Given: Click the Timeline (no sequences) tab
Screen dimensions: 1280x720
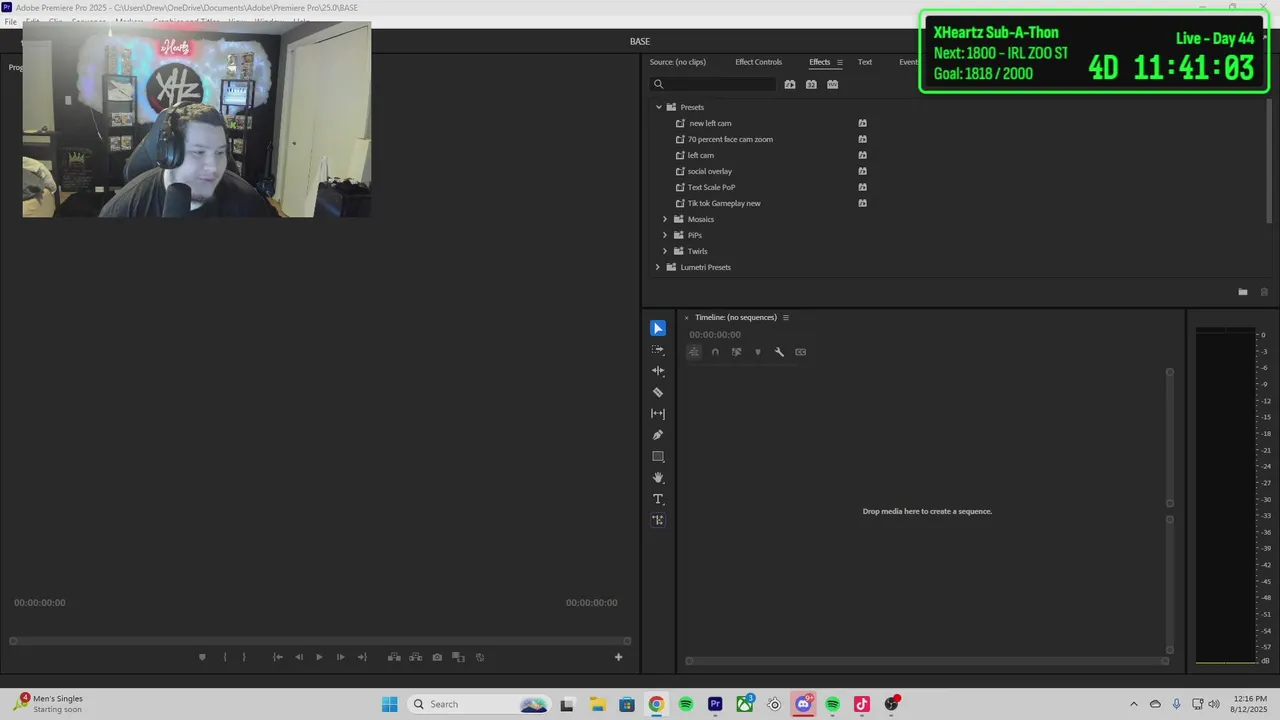Looking at the screenshot, I should click(x=736, y=317).
